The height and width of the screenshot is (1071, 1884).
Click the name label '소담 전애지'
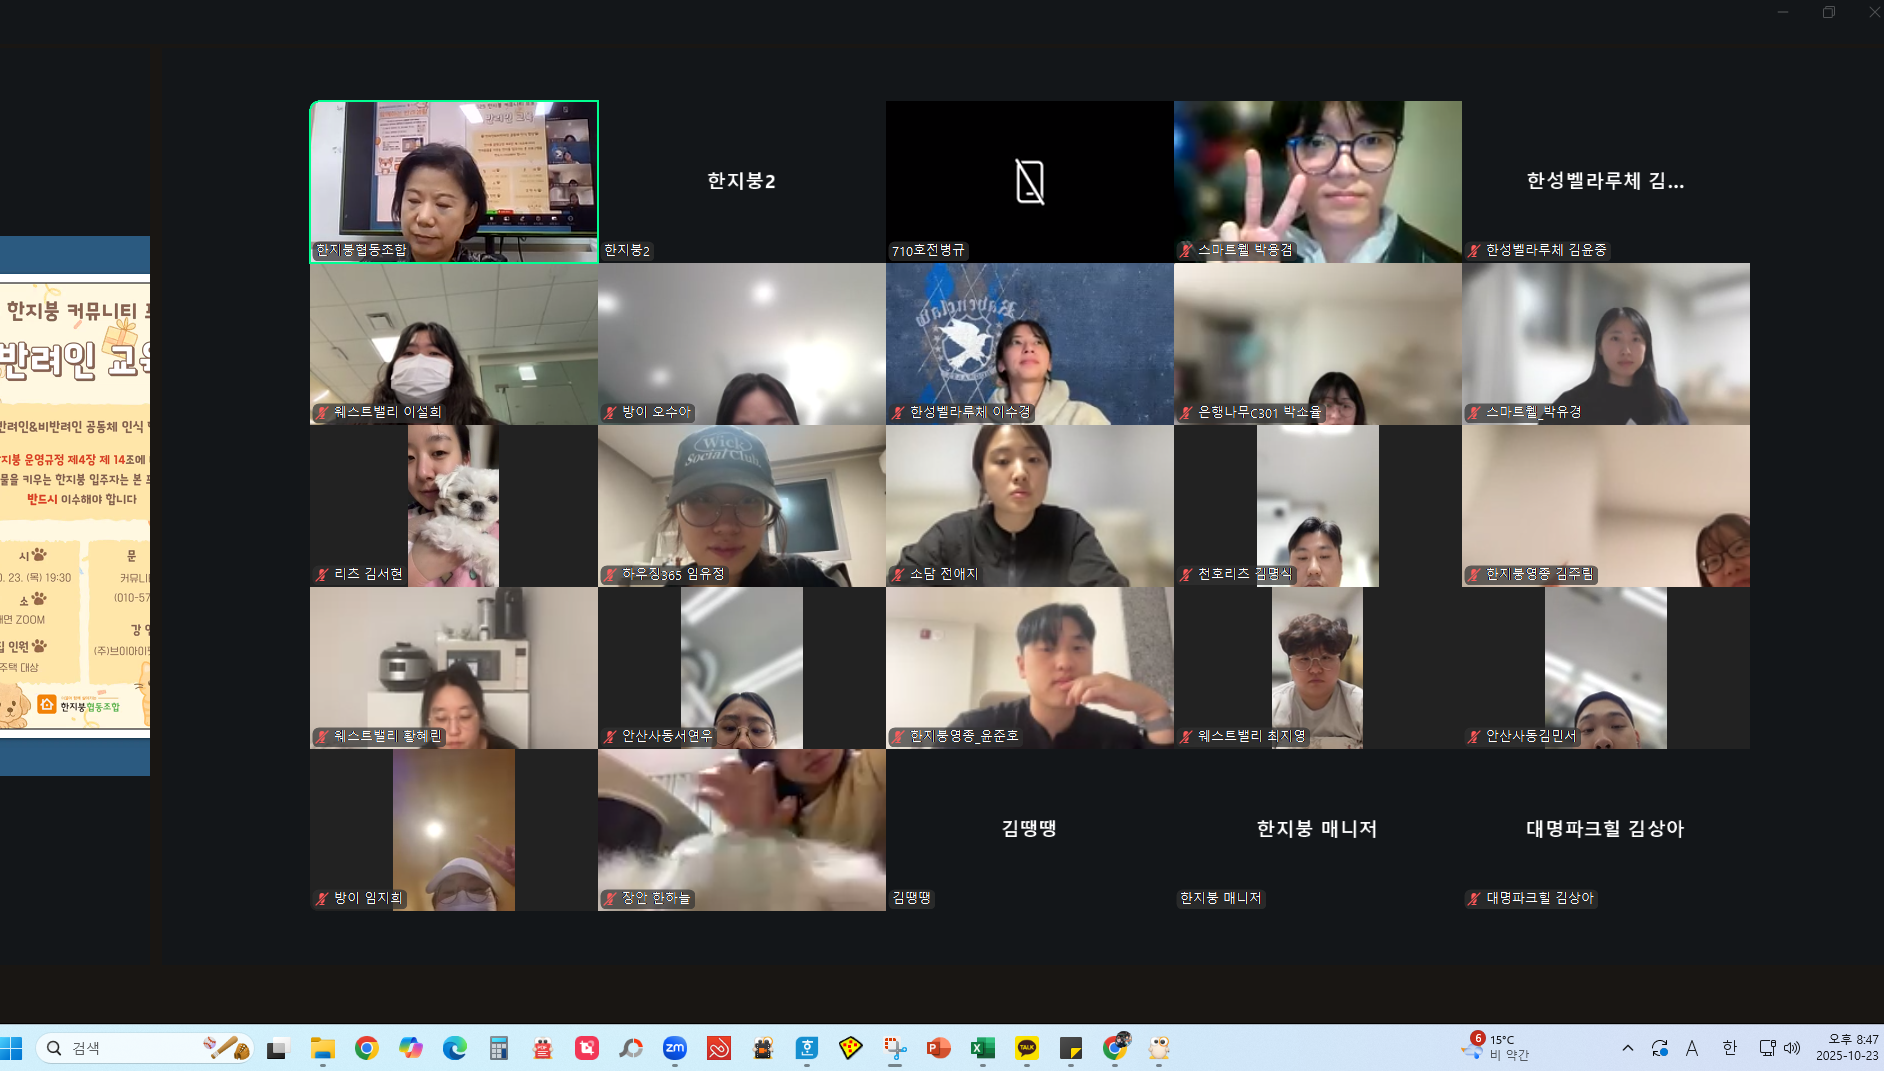click(944, 574)
